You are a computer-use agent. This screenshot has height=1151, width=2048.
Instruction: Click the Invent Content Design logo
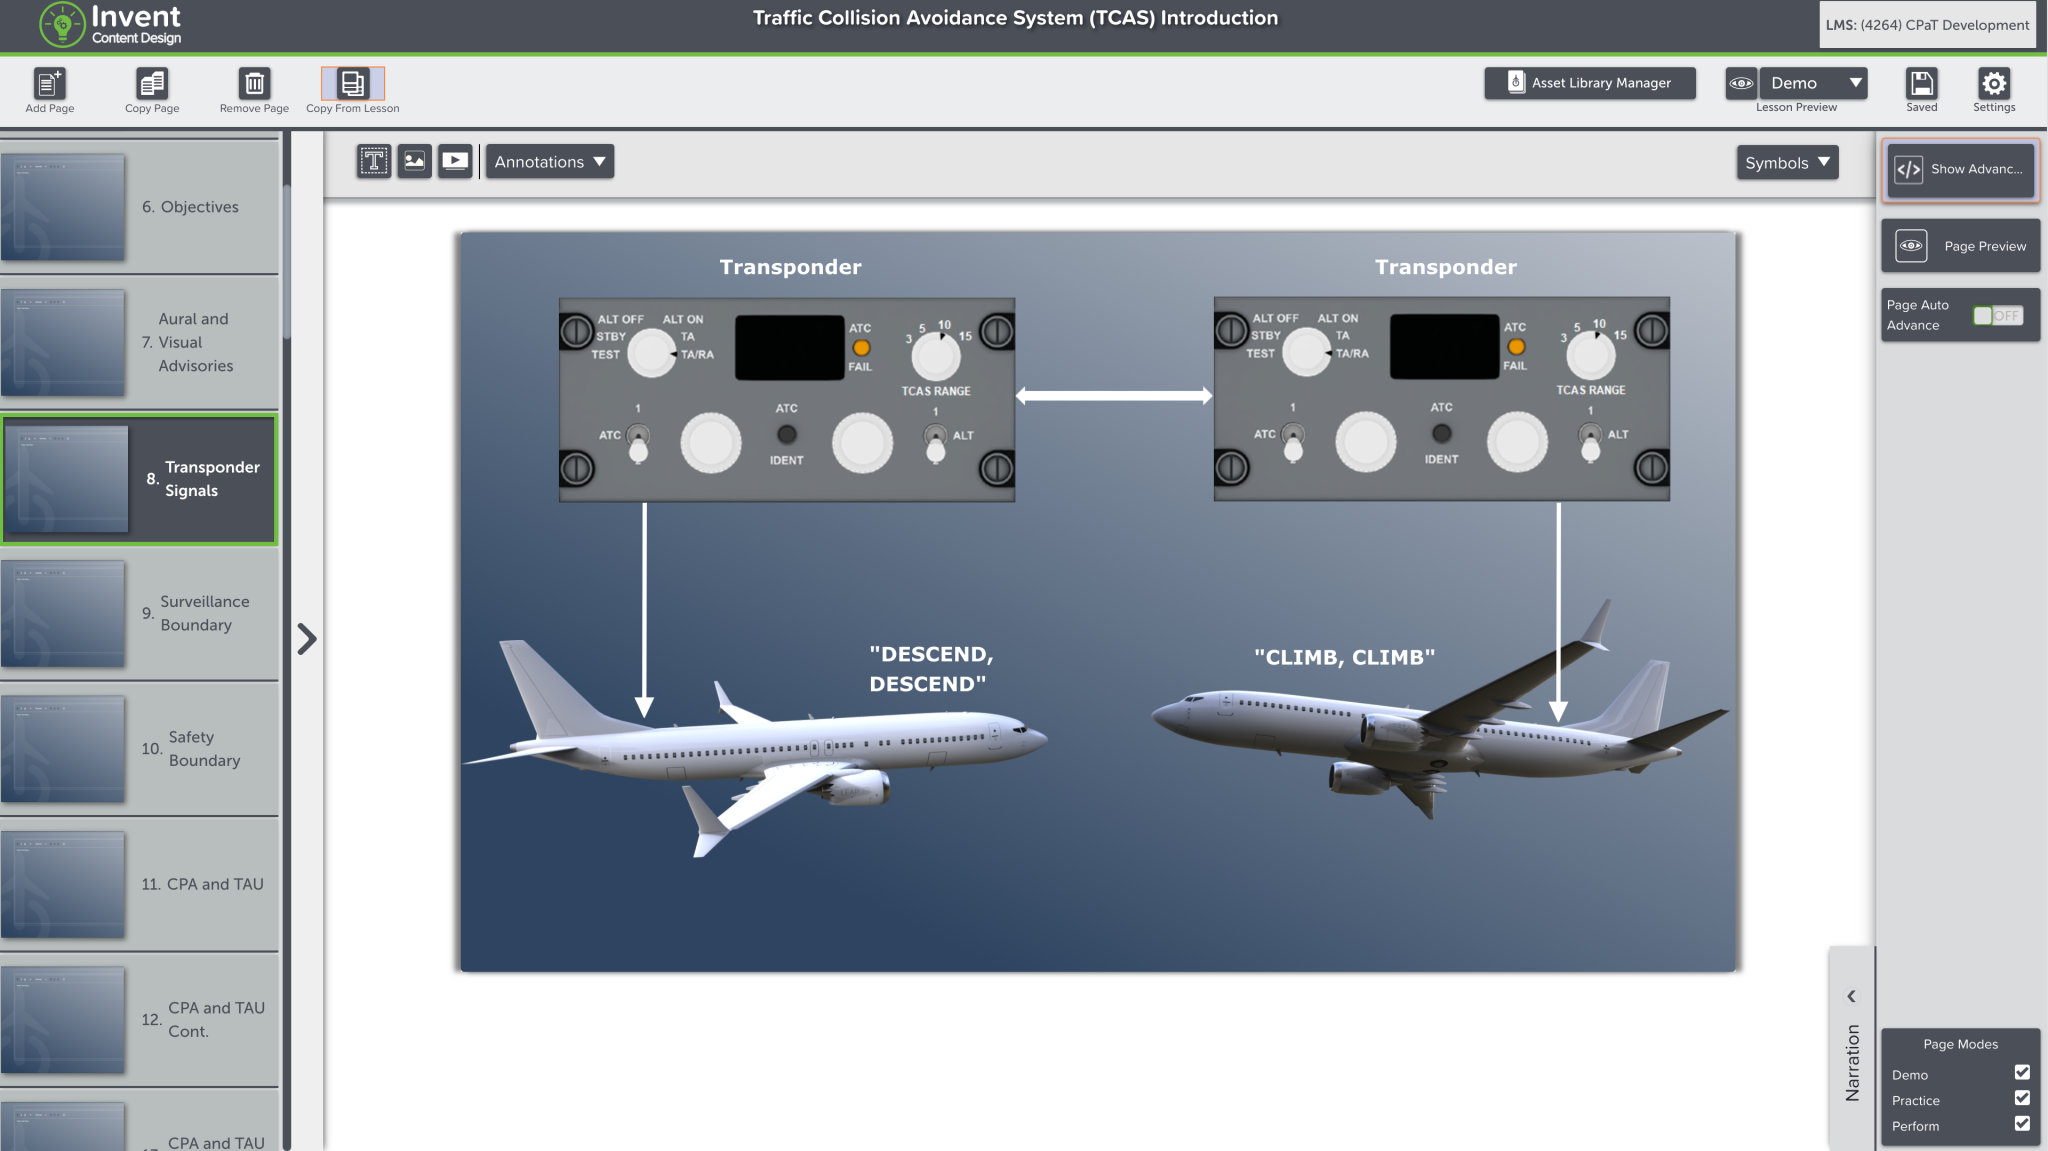(110, 25)
